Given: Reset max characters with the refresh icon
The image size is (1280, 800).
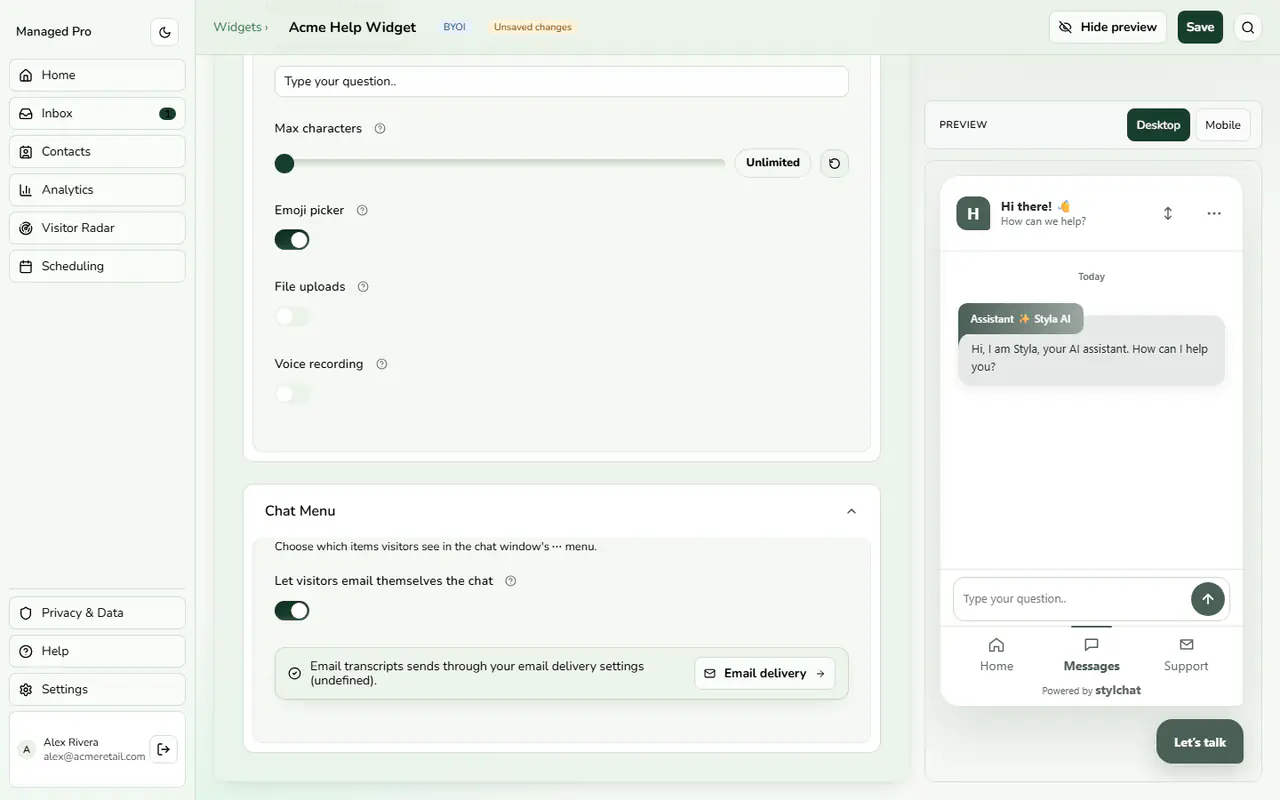Looking at the screenshot, I should (834, 163).
